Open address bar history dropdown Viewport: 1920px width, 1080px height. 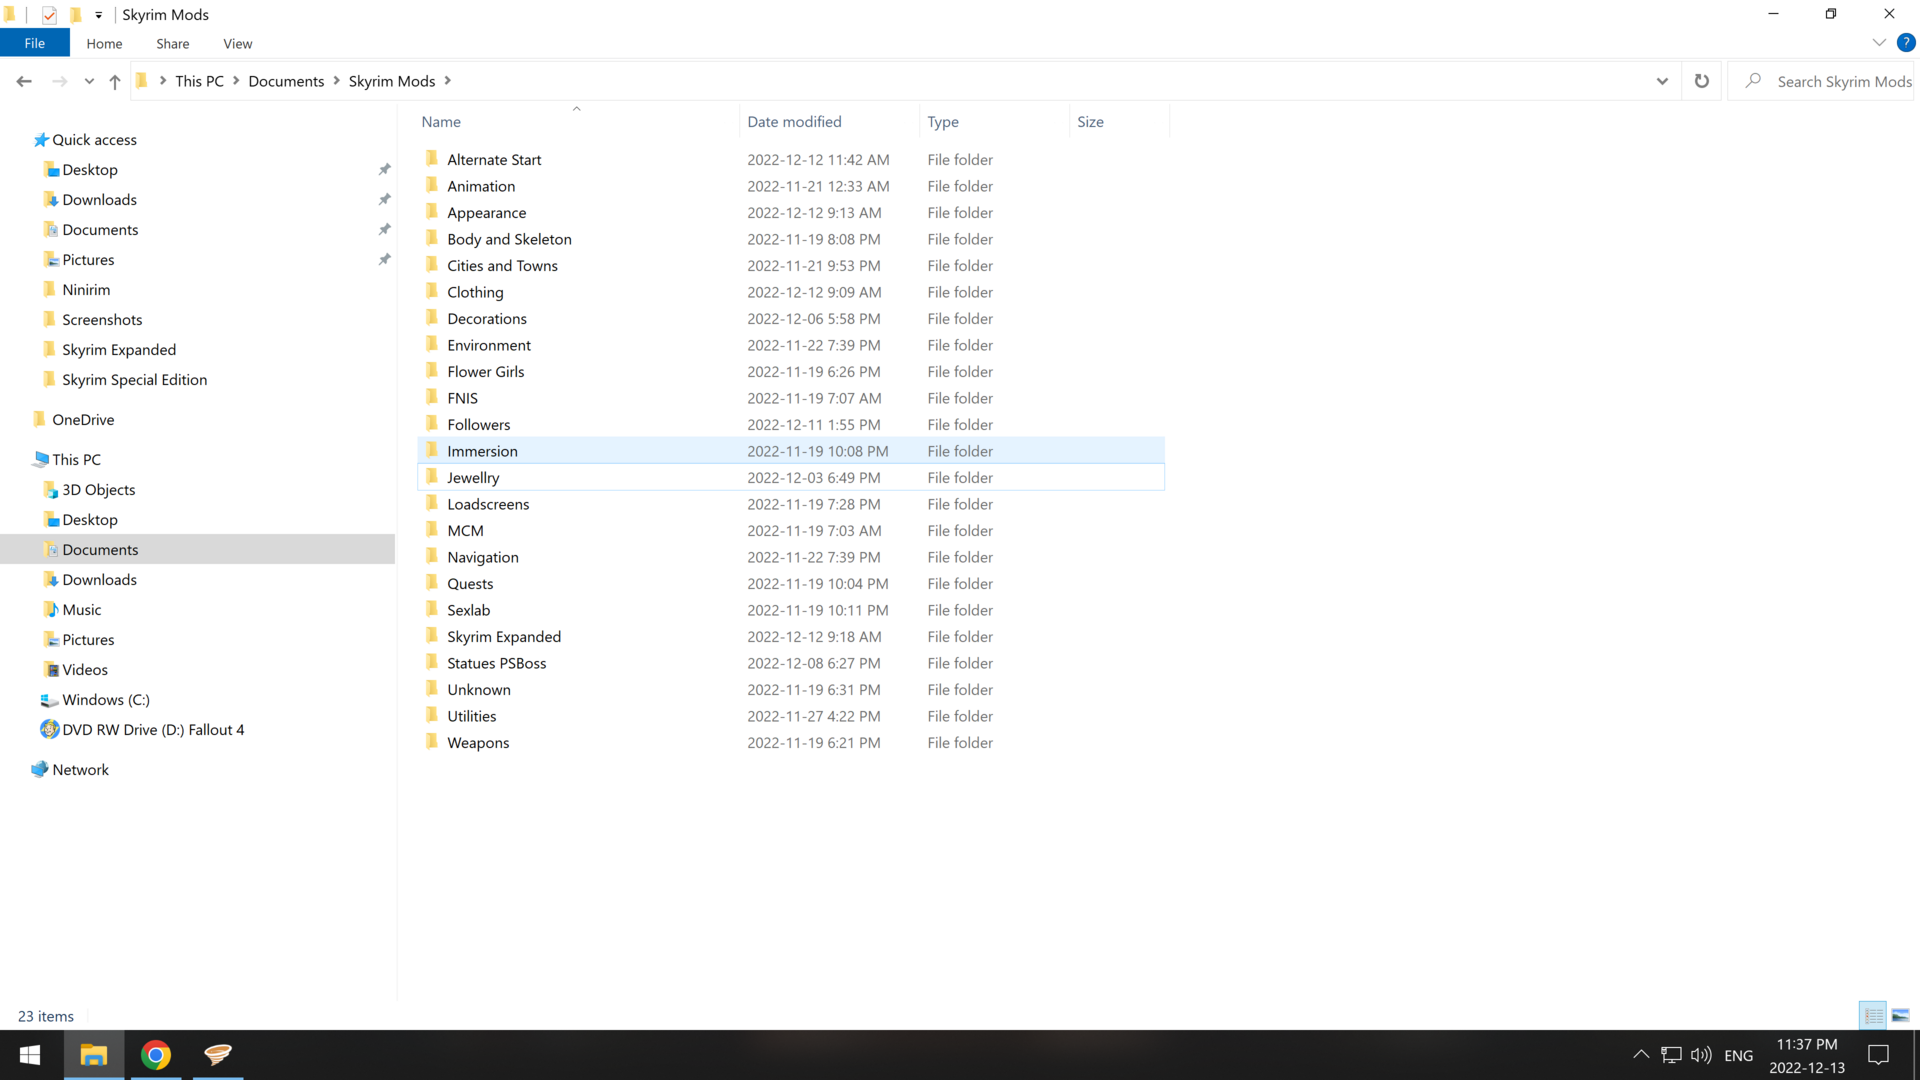(1662, 81)
